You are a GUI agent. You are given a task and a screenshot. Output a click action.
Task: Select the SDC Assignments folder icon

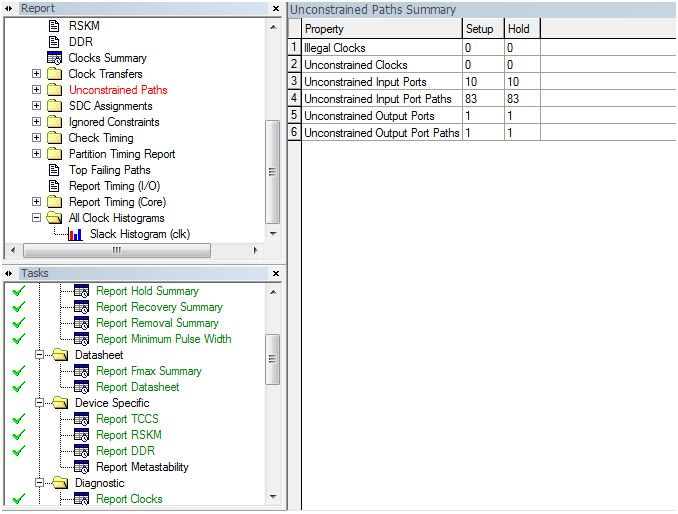point(54,106)
